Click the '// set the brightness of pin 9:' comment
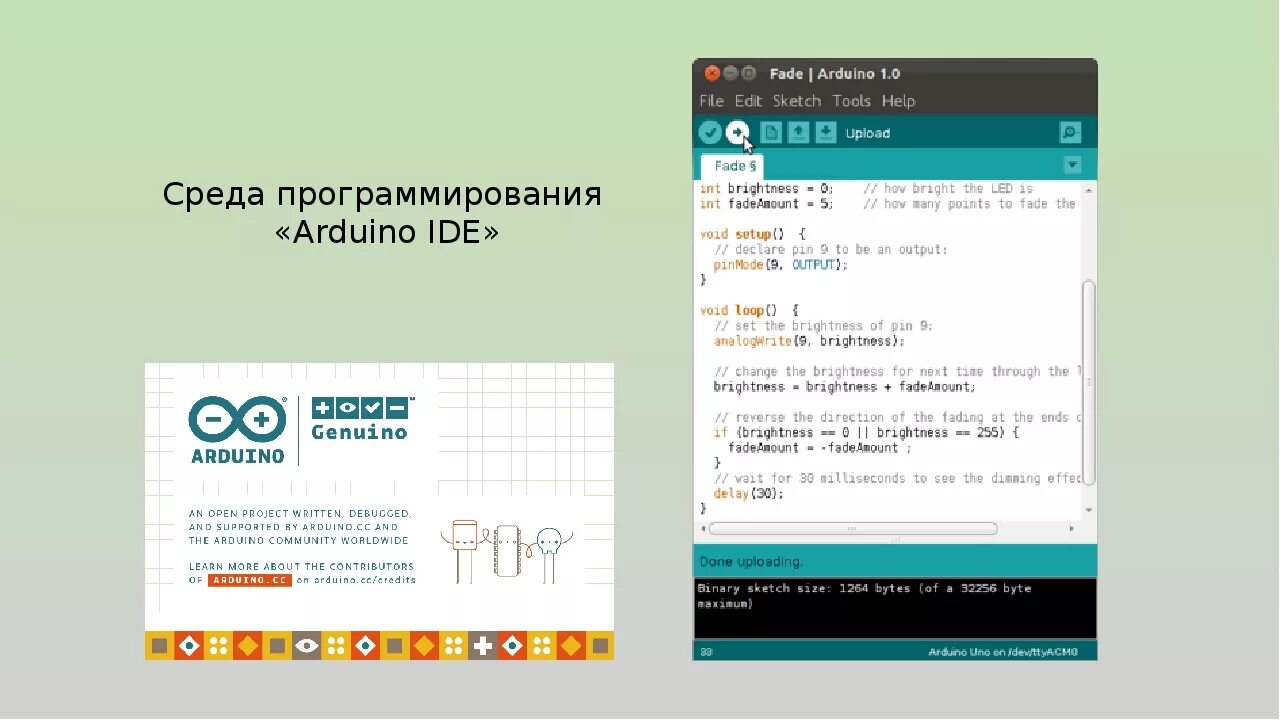1280x720 pixels. [823, 326]
